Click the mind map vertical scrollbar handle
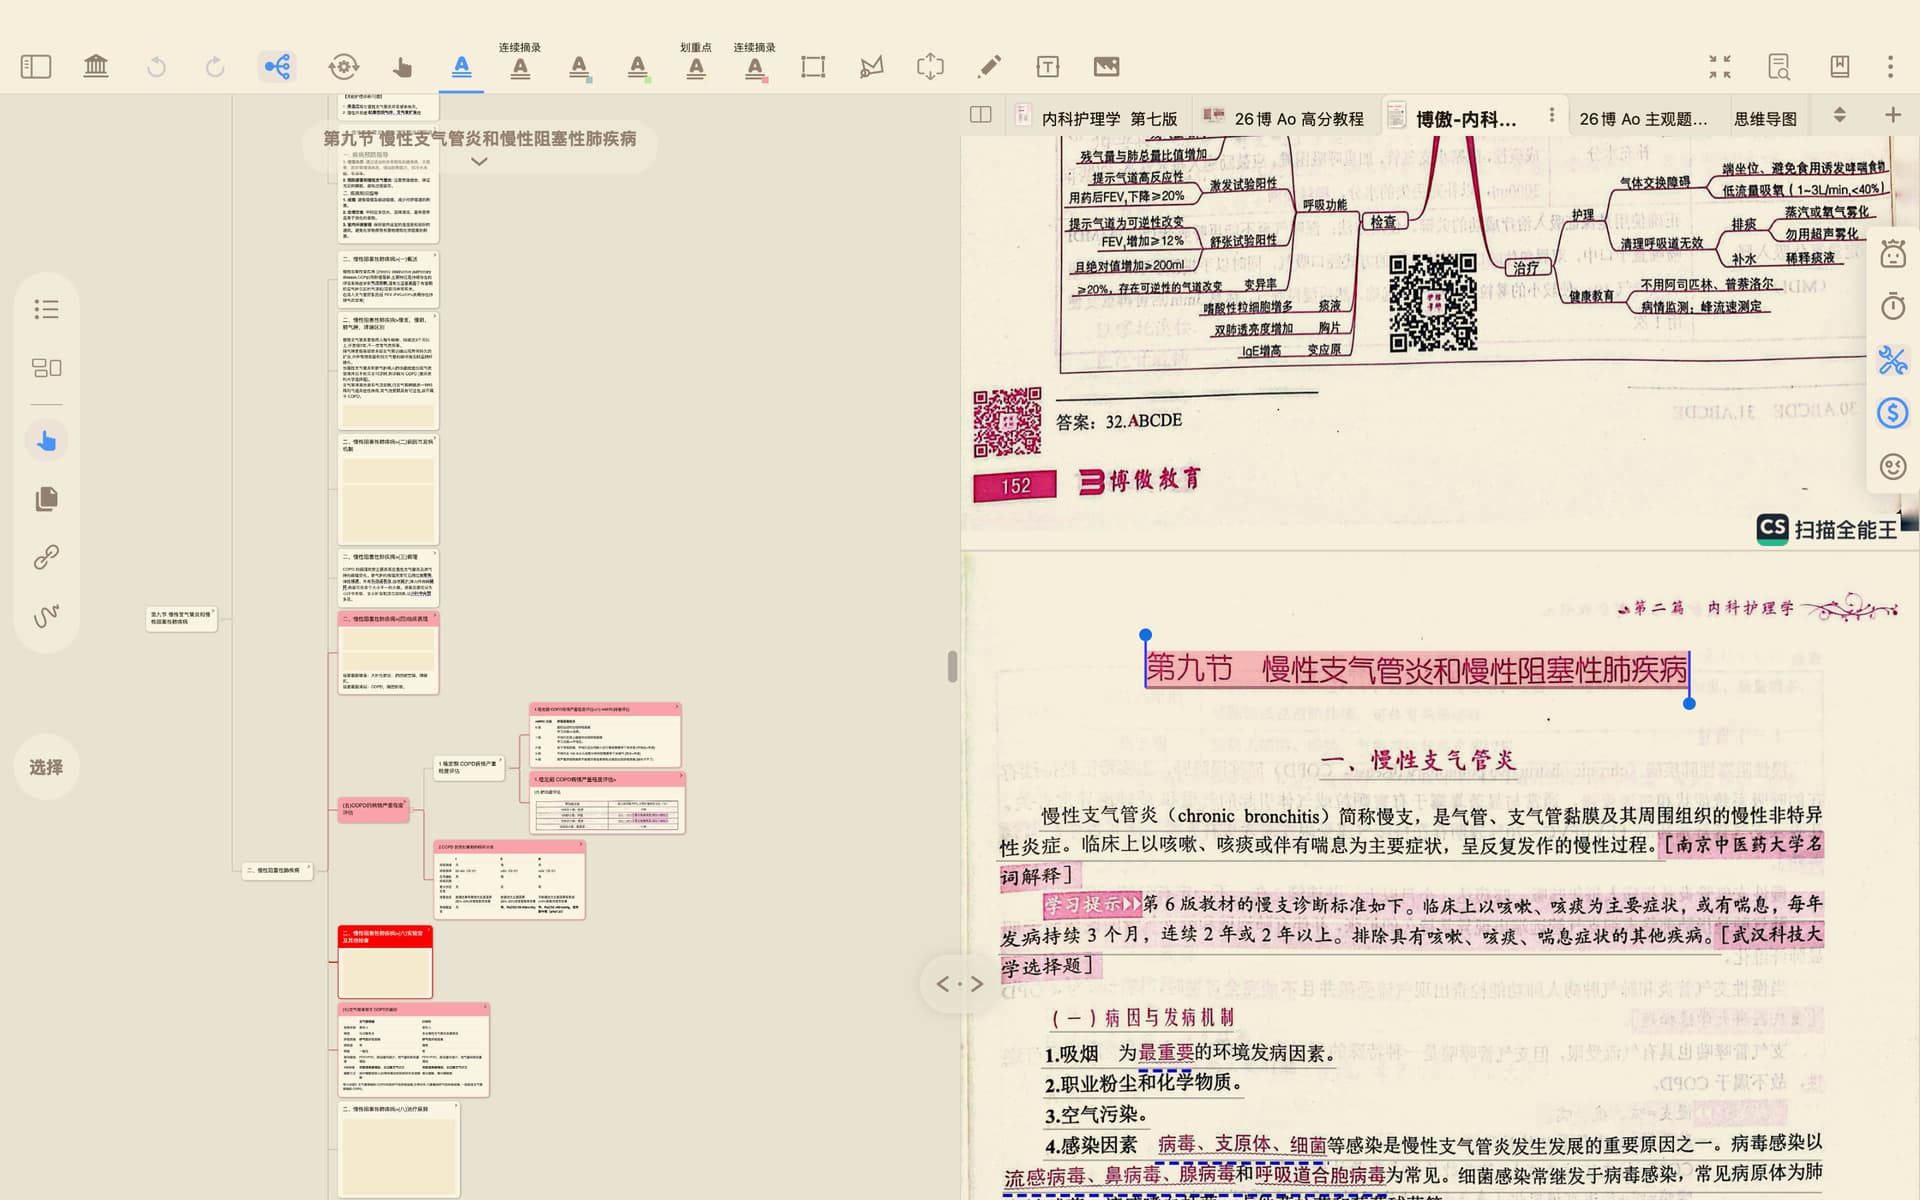Viewport: 1920px width, 1200px height. 952,666
